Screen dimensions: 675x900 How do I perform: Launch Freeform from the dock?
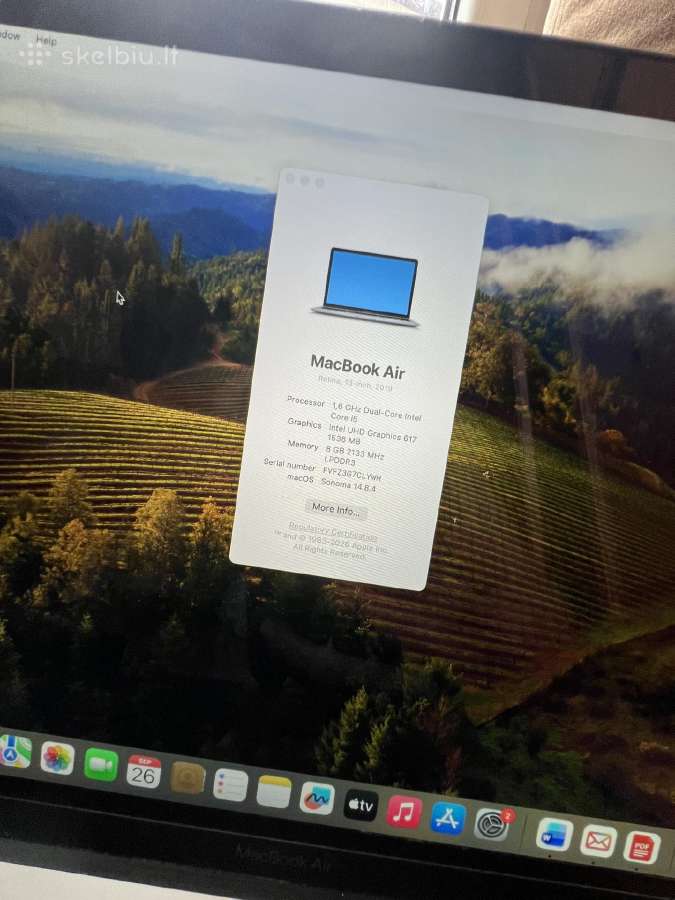click(317, 798)
